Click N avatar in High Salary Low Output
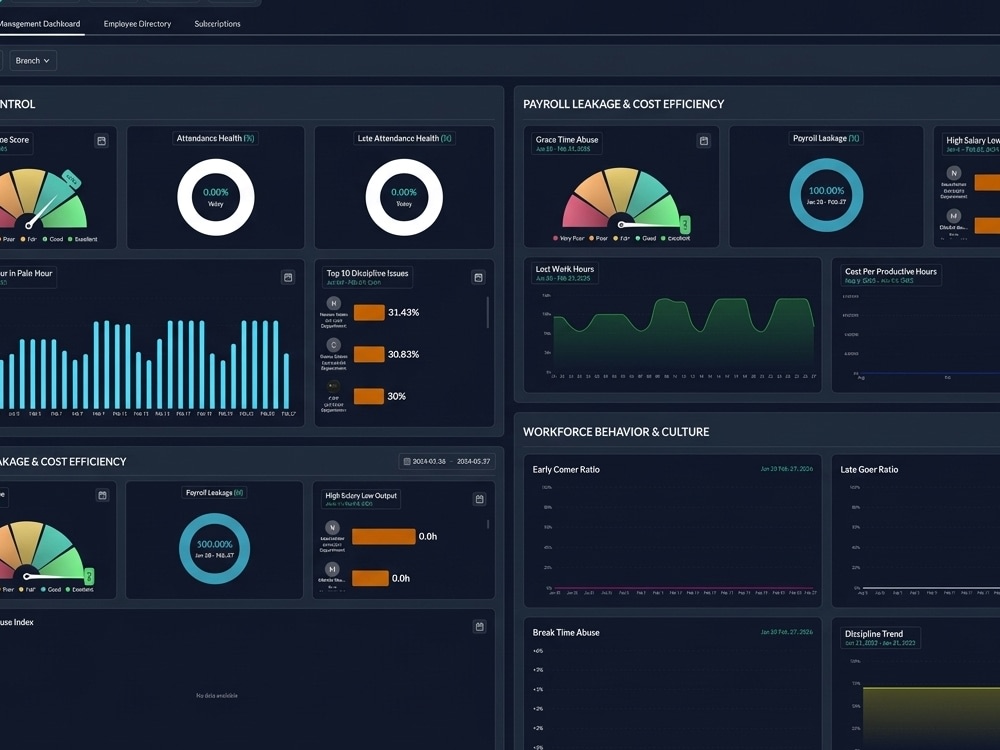This screenshot has height=750, width=1000. 332,527
